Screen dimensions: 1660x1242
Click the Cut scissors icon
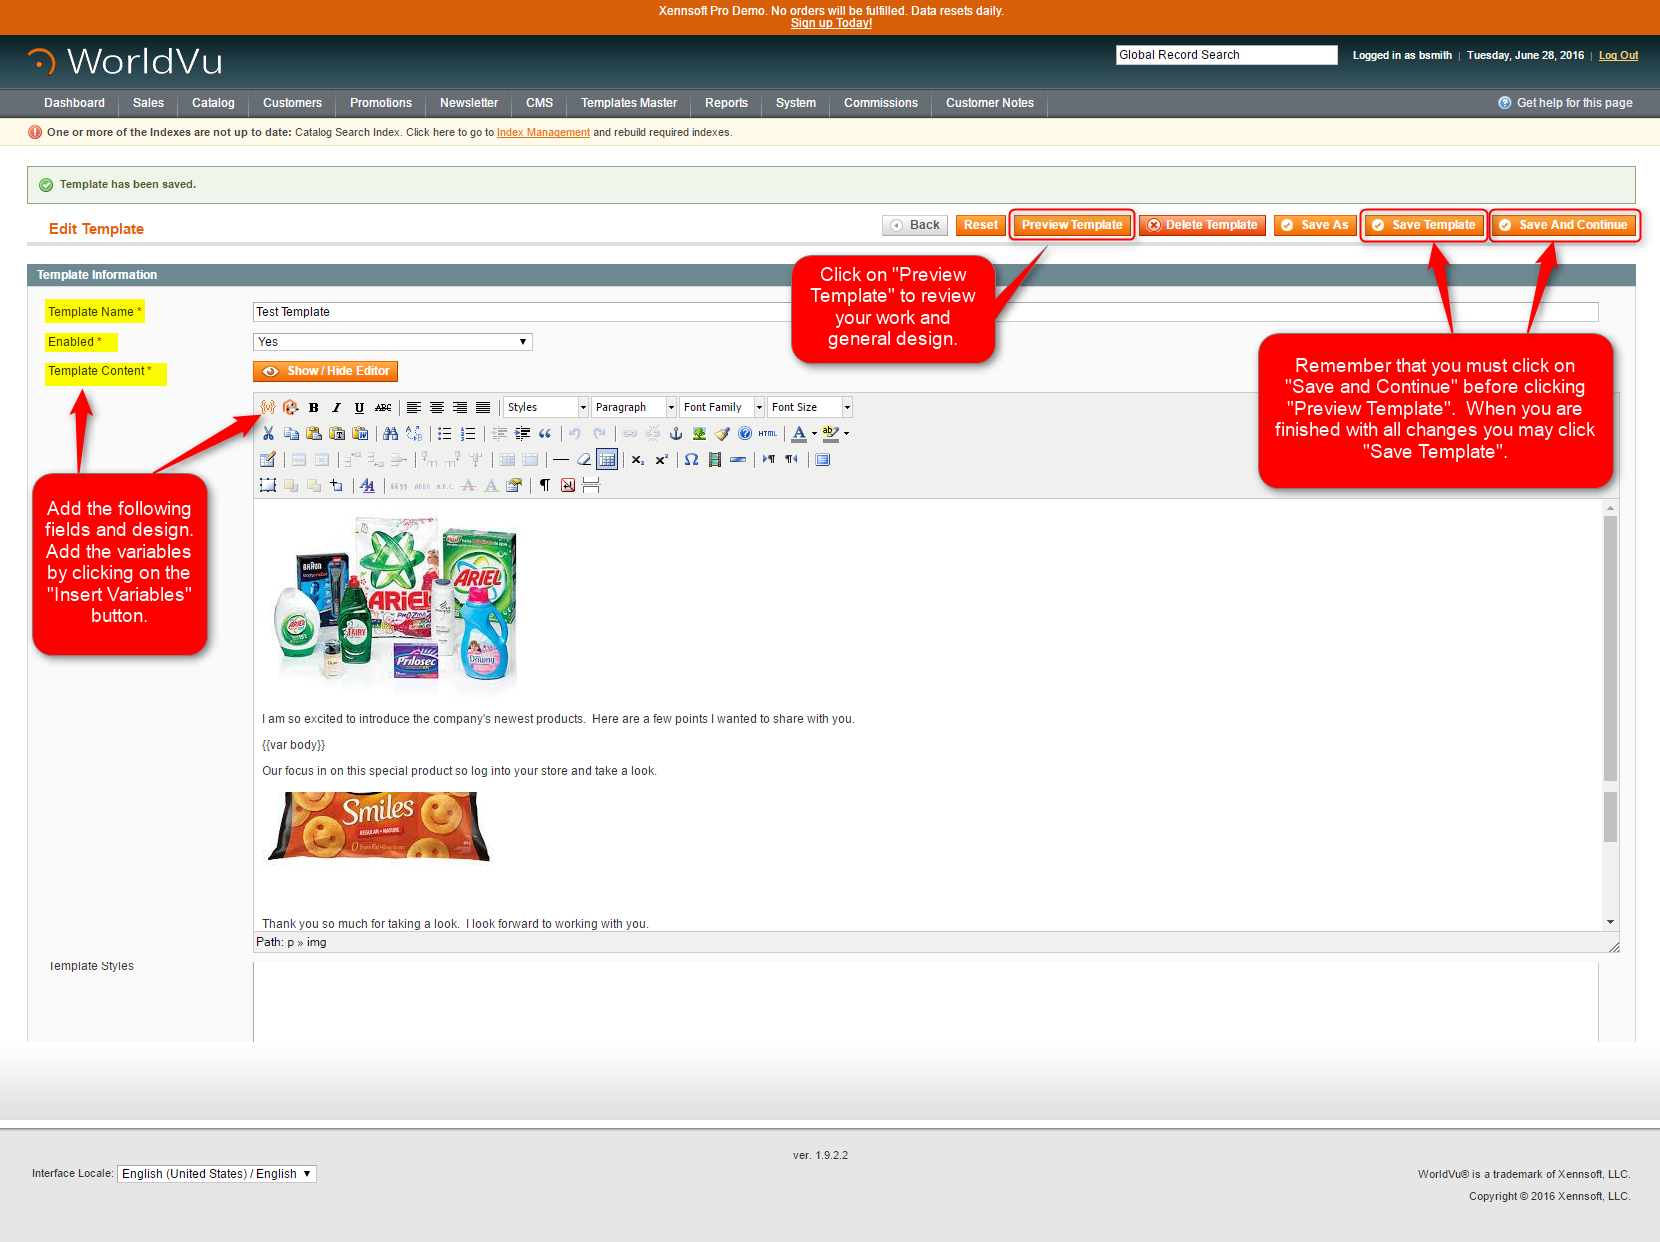pyautogui.click(x=268, y=433)
